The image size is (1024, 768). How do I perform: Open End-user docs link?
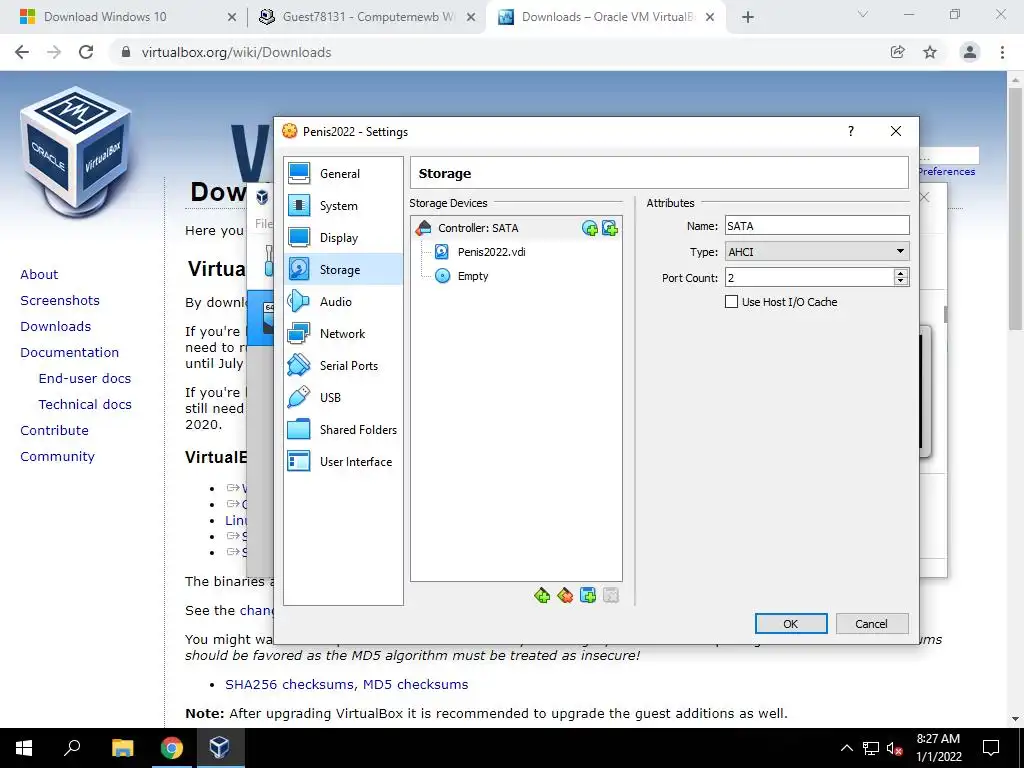pyautogui.click(x=85, y=379)
